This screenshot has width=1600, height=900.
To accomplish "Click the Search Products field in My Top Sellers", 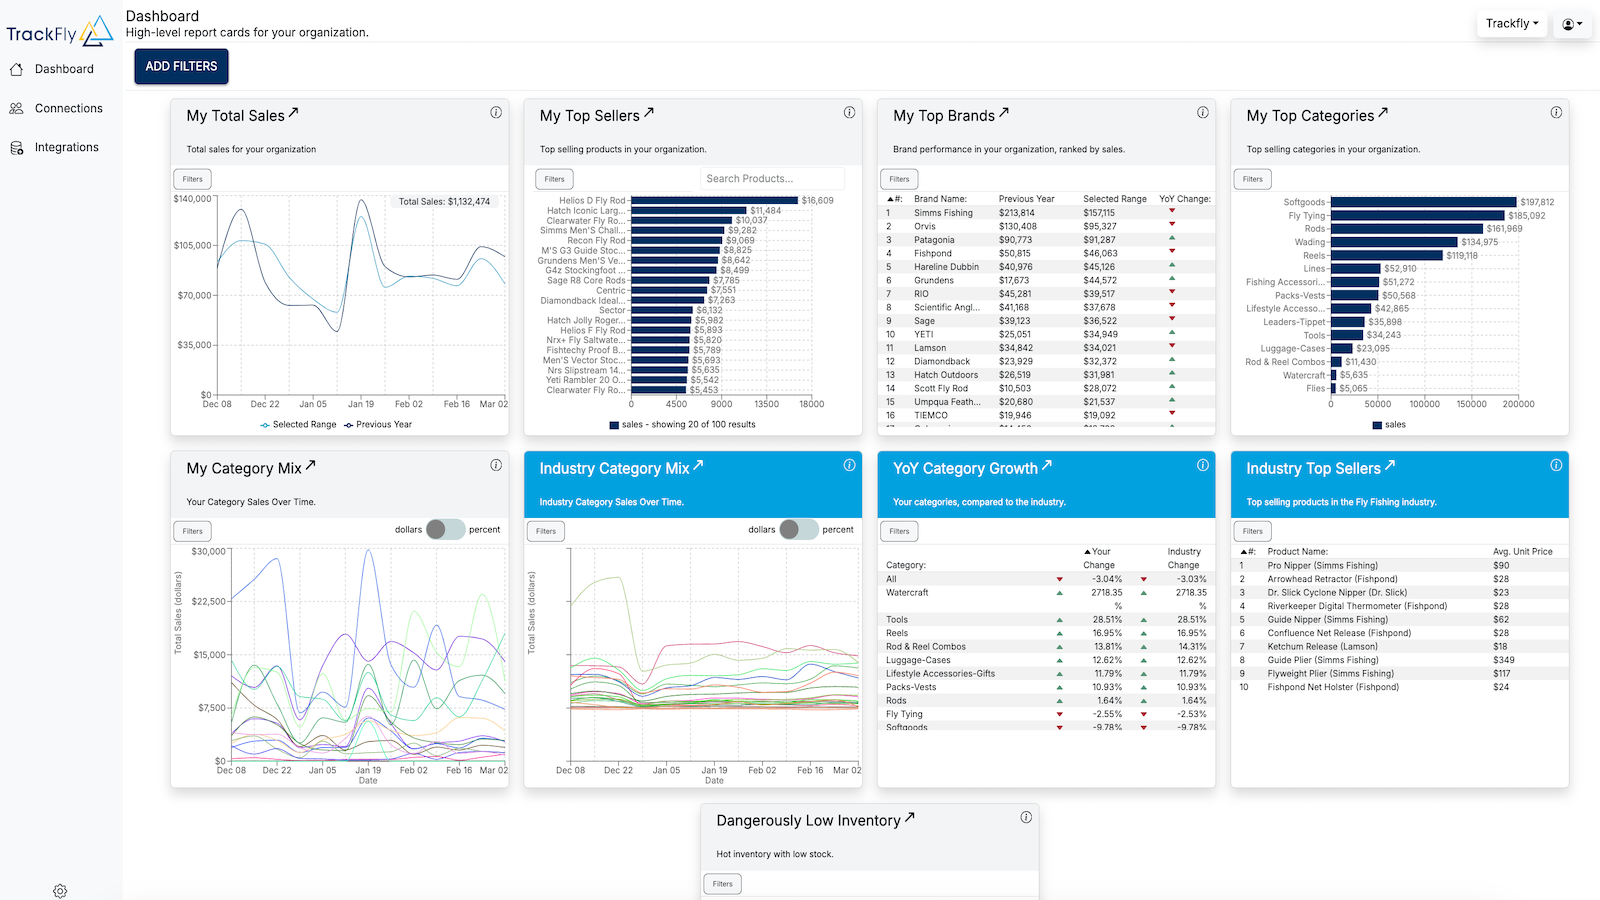I will [770, 178].
